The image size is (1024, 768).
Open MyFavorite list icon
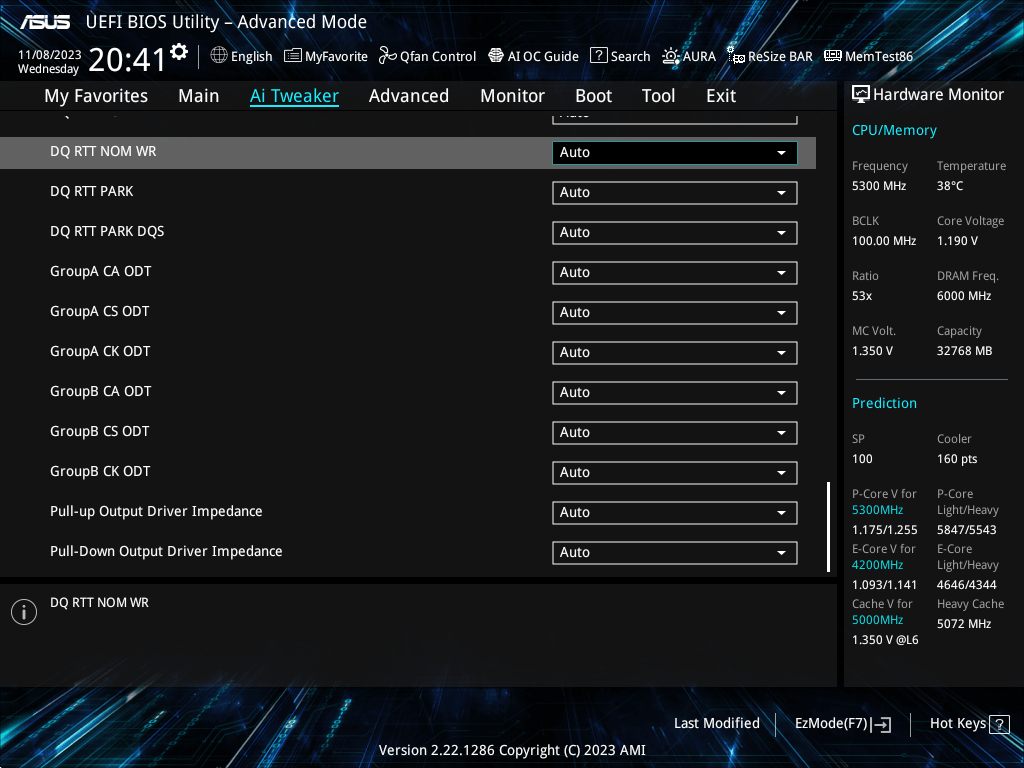[x=293, y=56]
